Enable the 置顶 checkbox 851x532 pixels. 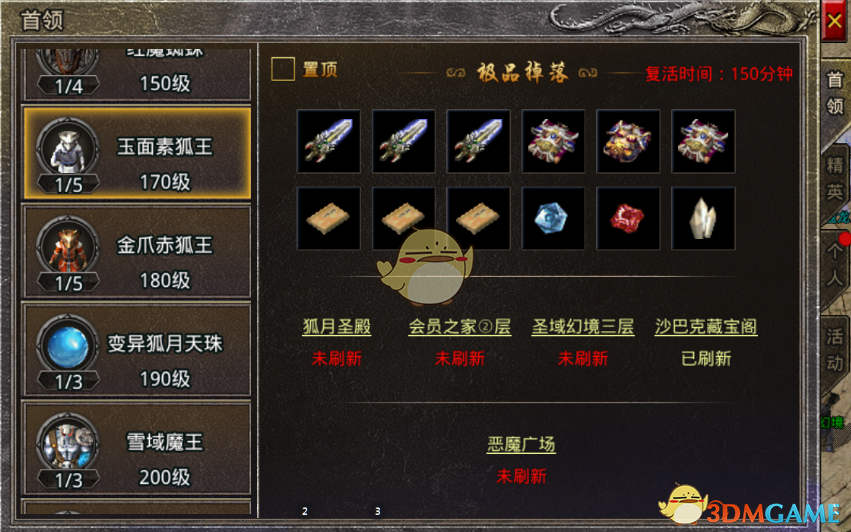point(283,69)
